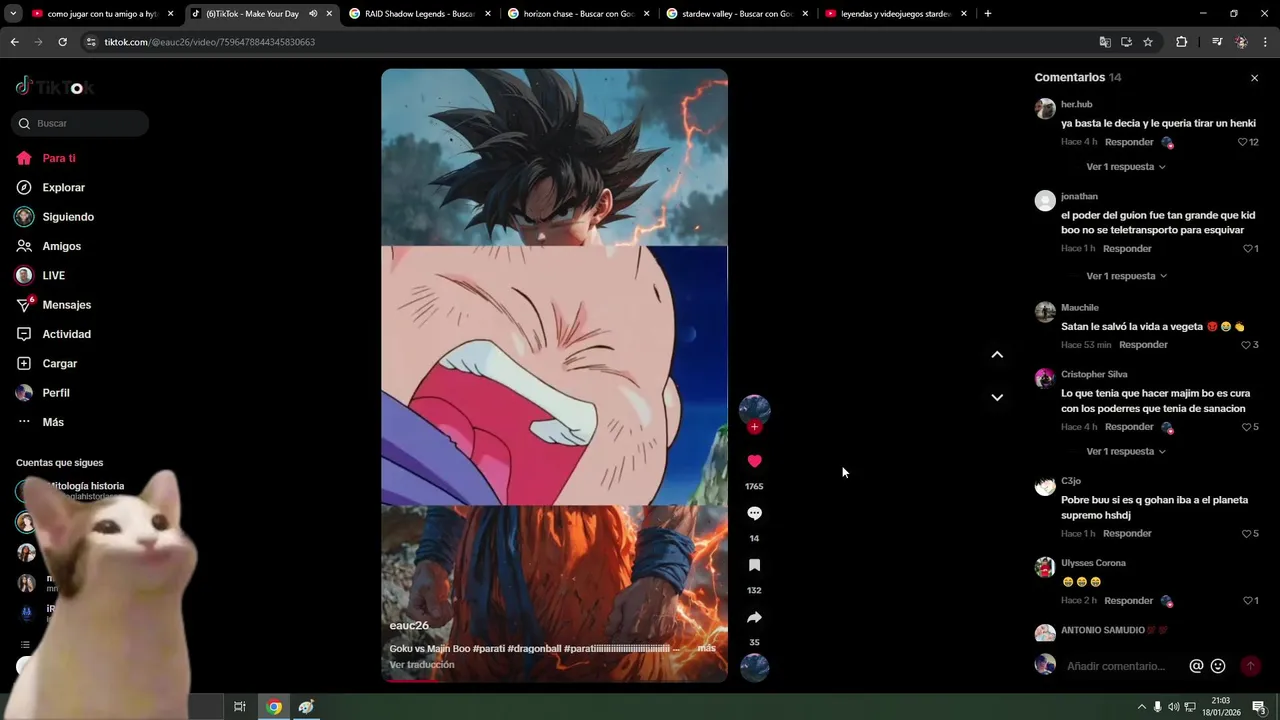This screenshot has width=1280, height=720.
Task: Switch to the stardew valley search tab
Action: pyautogui.click(x=737, y=14)
